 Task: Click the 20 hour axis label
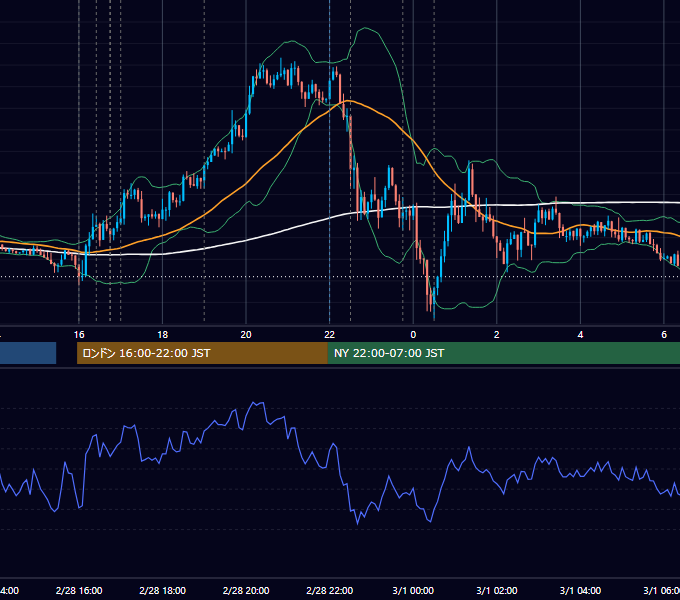pos(246,335)
